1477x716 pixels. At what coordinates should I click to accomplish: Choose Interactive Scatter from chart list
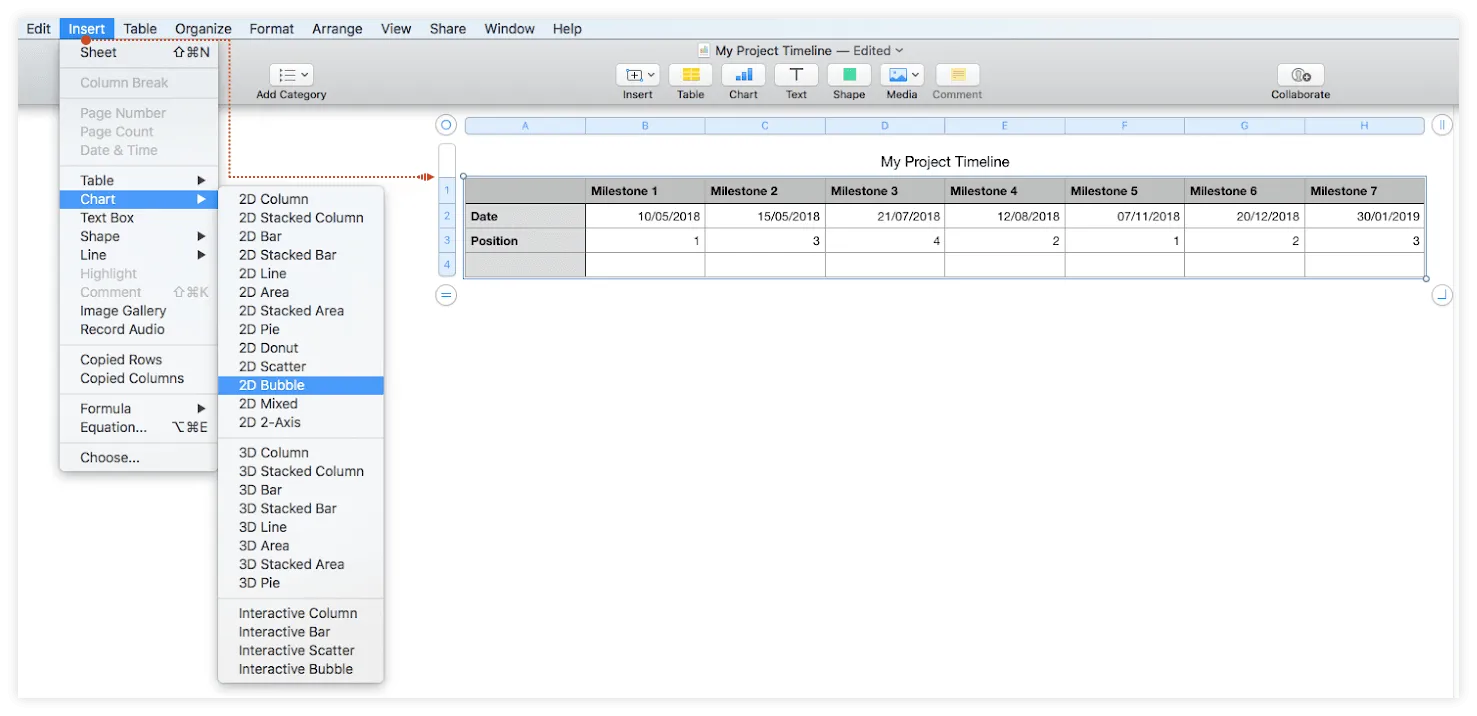click(x=296, y=650)
